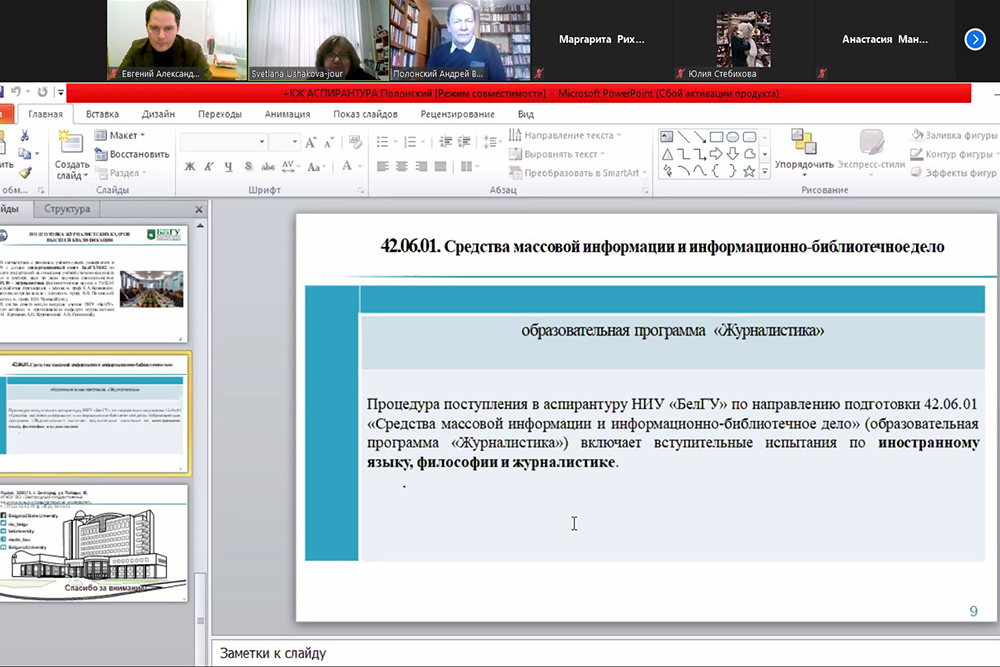The height and width of the screenshot is (667, 1000).
Task: Open the Макет layout dropdown
Action: (126, 135)
